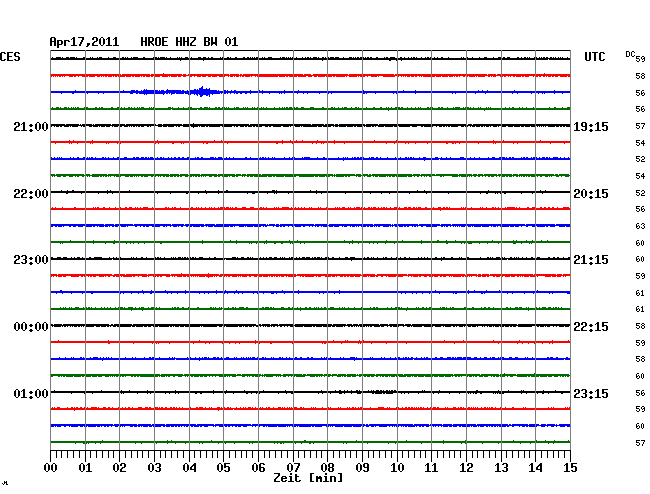Click the UTC column header
650x494 pixels.
(594, 57)
